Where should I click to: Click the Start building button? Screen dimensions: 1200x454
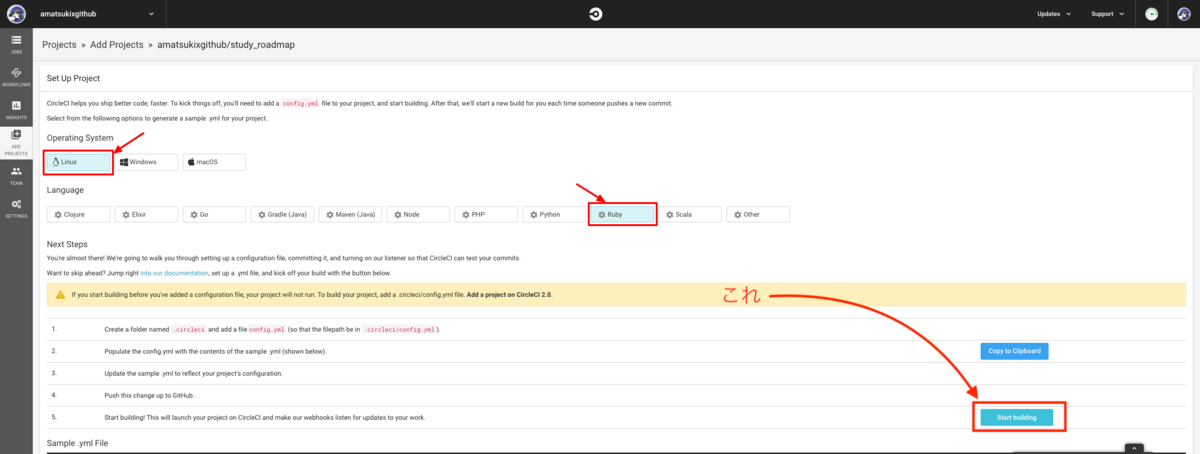(1016, 417)
